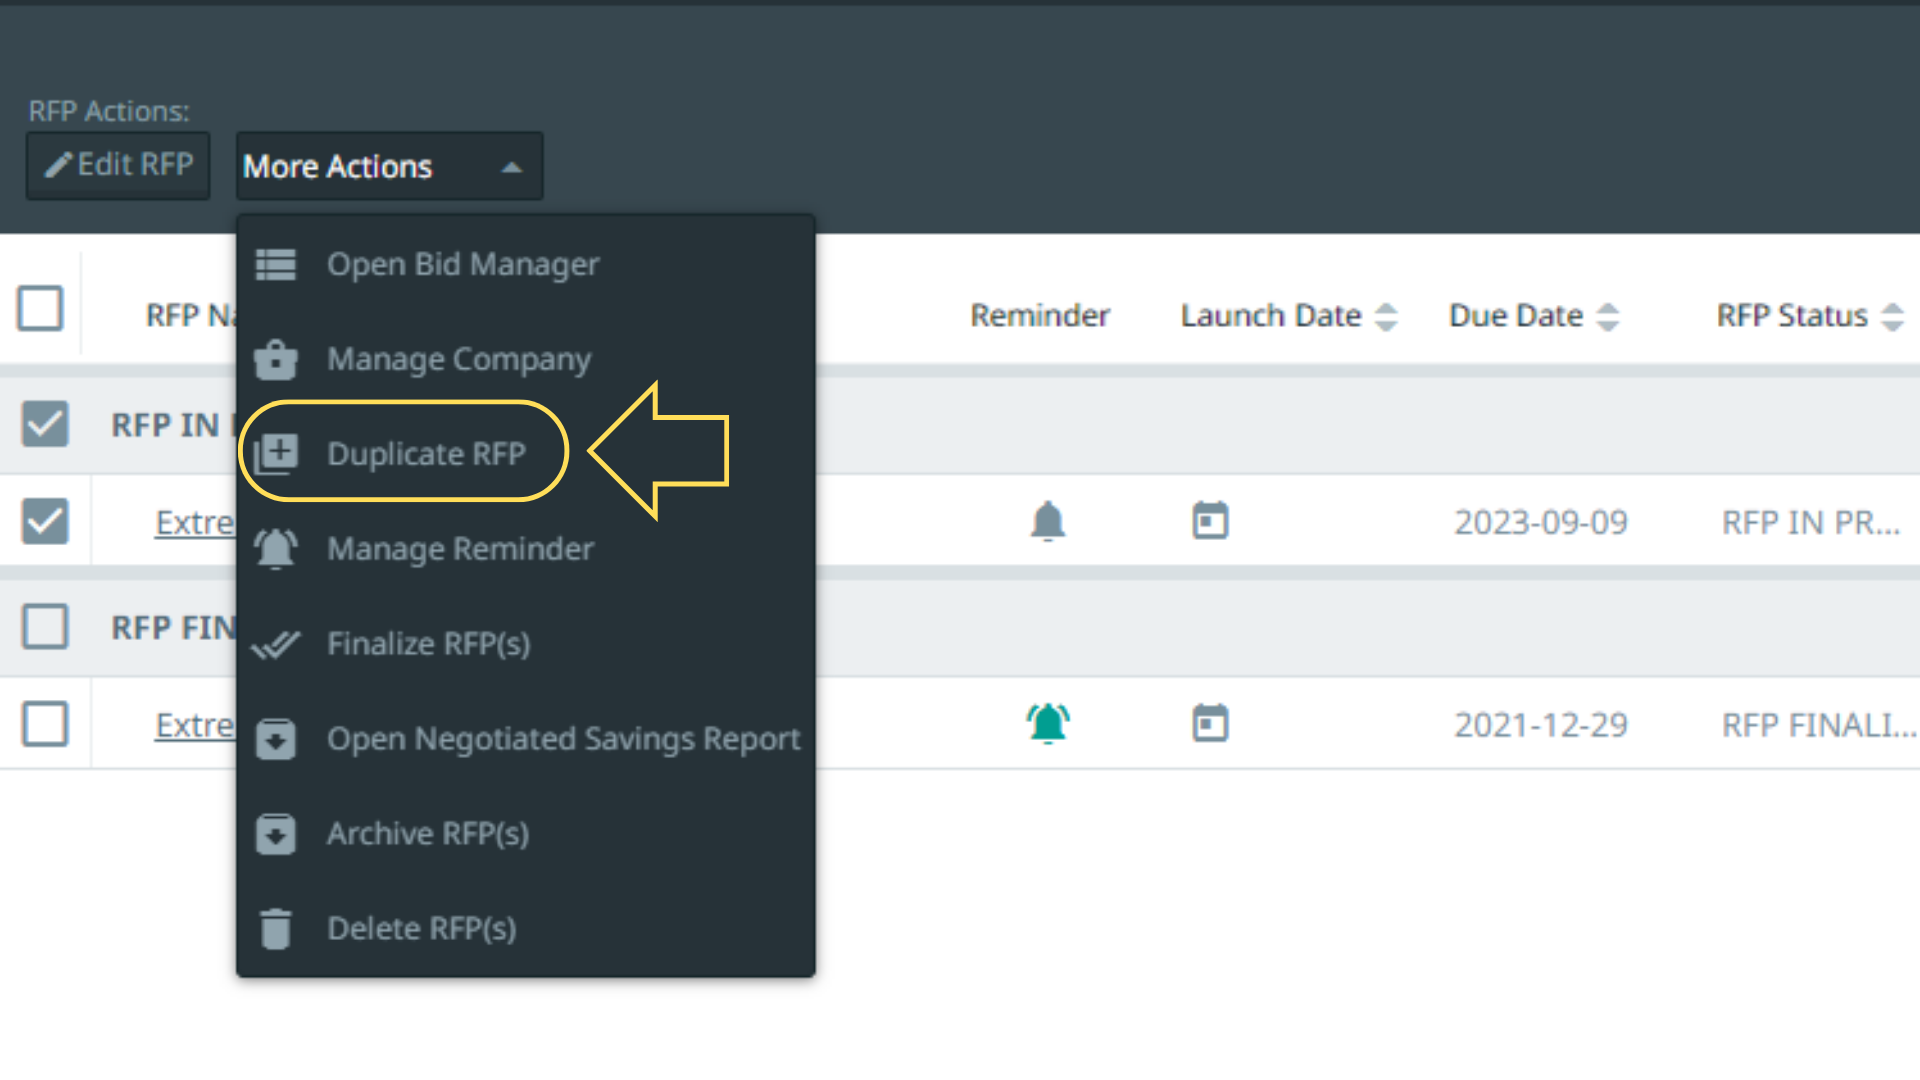Click the gray reminder bell for 2023-09-09 row
This screenshot has width=1920, height=1080.
(x=1047, y=522)
